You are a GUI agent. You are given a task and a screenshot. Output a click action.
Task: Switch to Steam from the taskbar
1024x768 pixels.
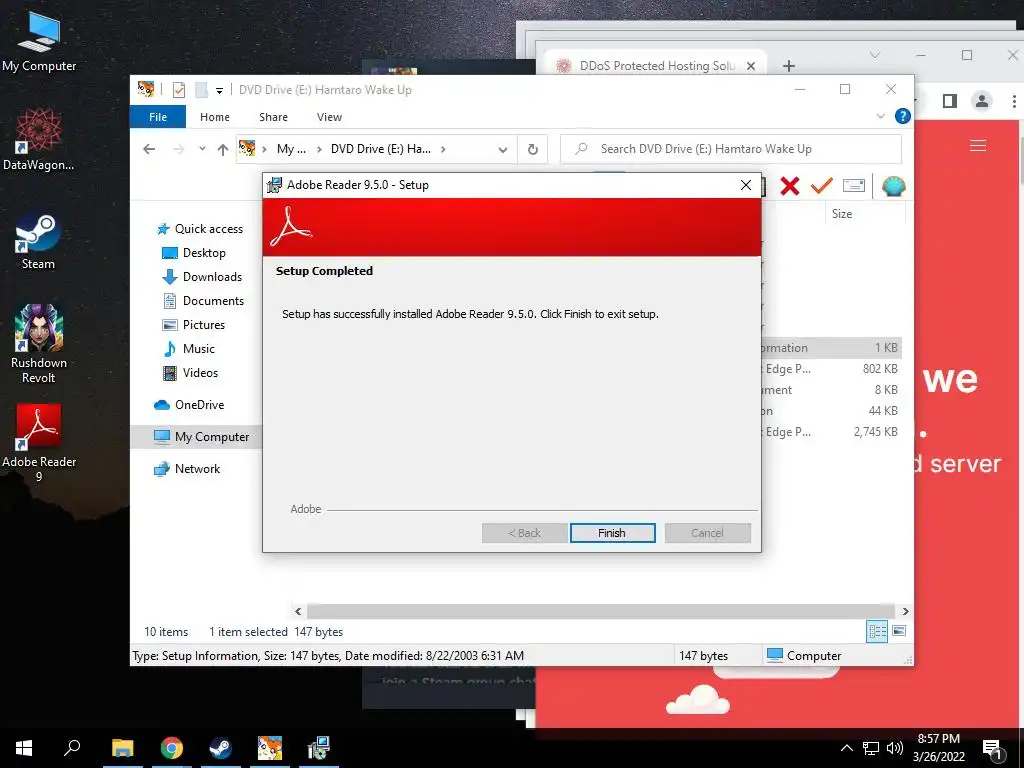(221, 748)
